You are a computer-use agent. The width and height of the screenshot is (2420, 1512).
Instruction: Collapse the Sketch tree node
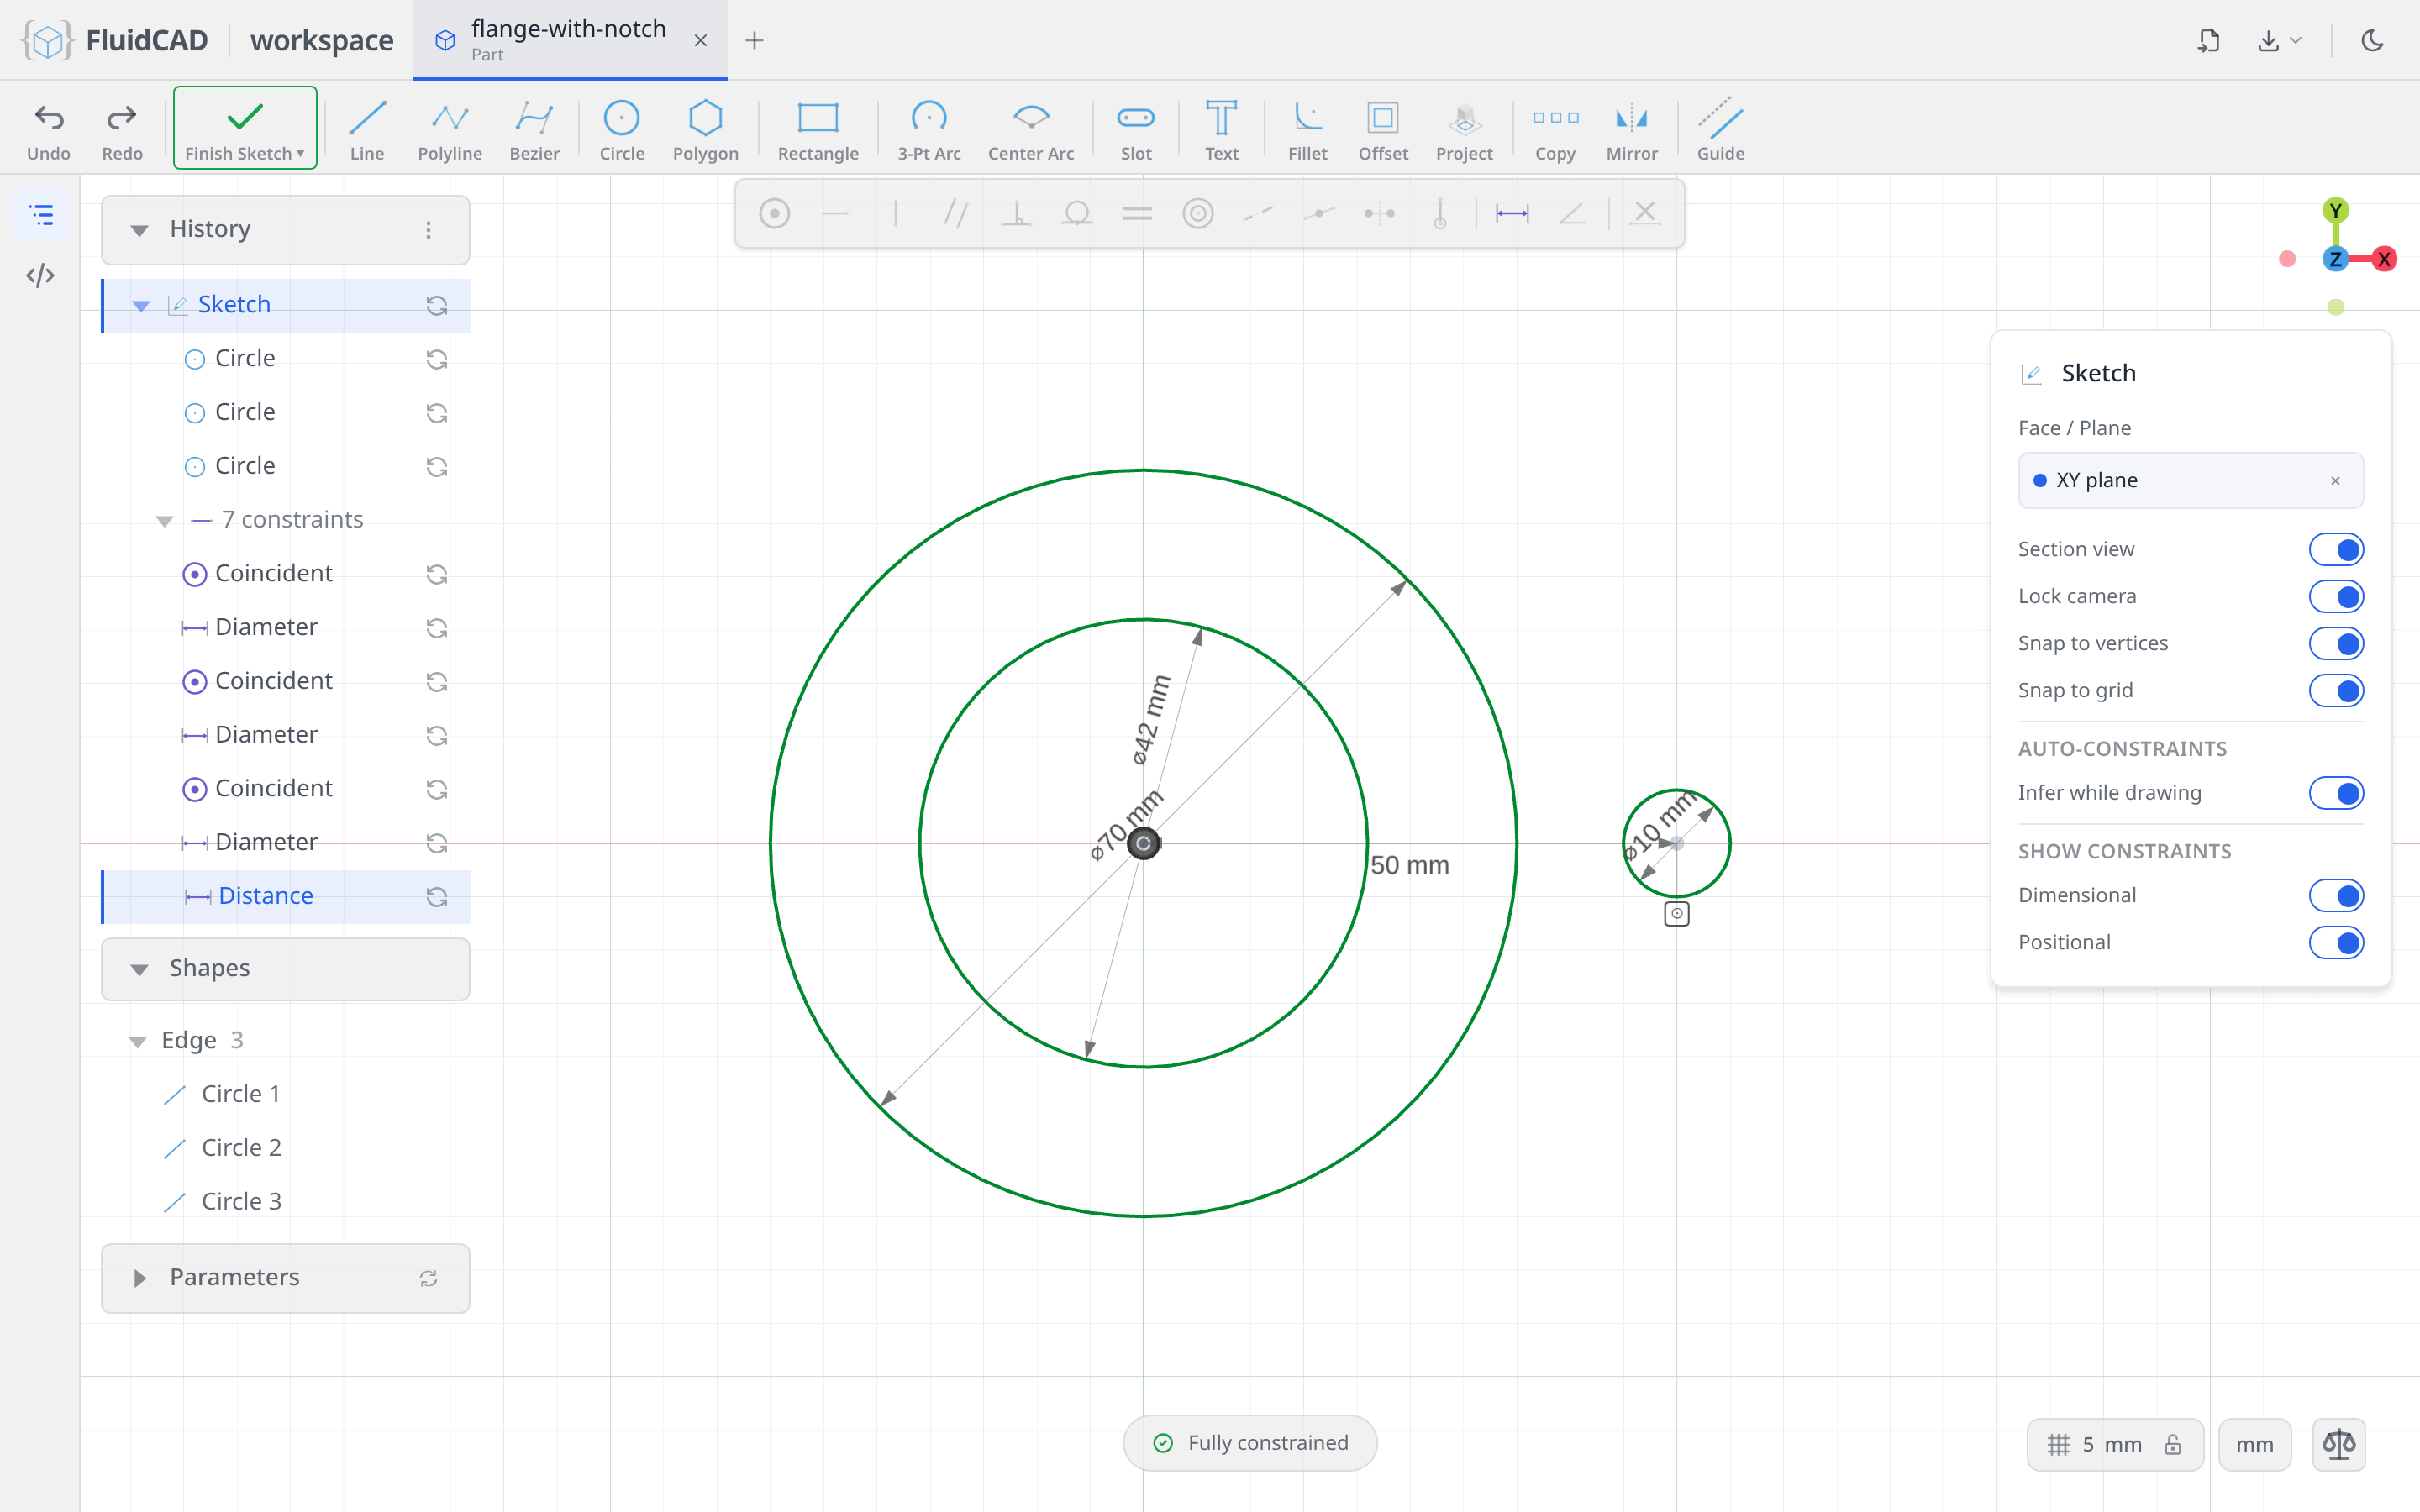click(141, 305)
